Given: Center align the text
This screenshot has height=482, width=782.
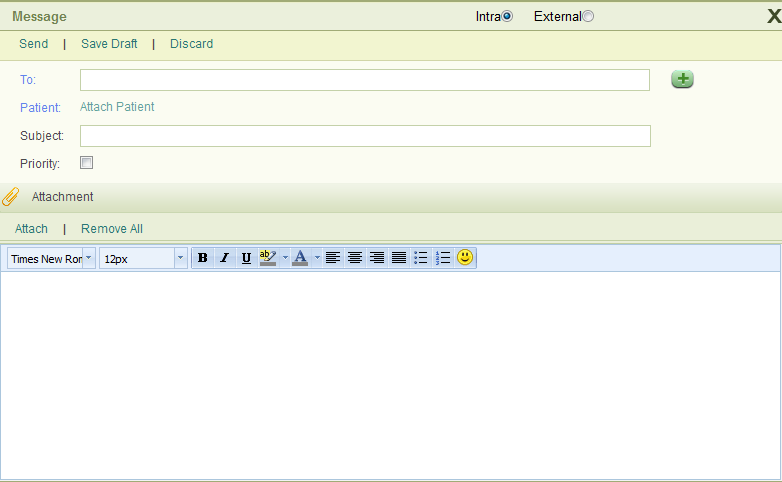Looking at the screenshot, I should (x=355, y=258).
